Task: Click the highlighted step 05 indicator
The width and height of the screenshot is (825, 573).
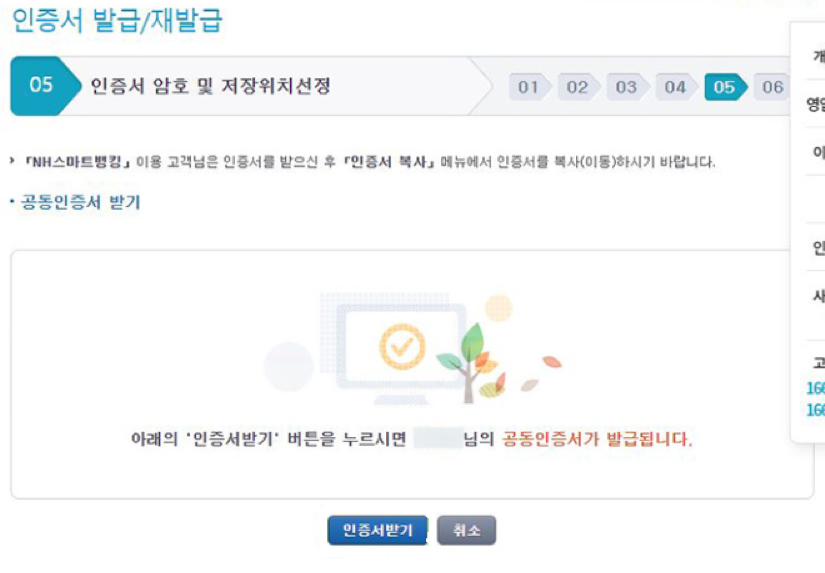Action: pyautogui.click(x=725, y=87)
